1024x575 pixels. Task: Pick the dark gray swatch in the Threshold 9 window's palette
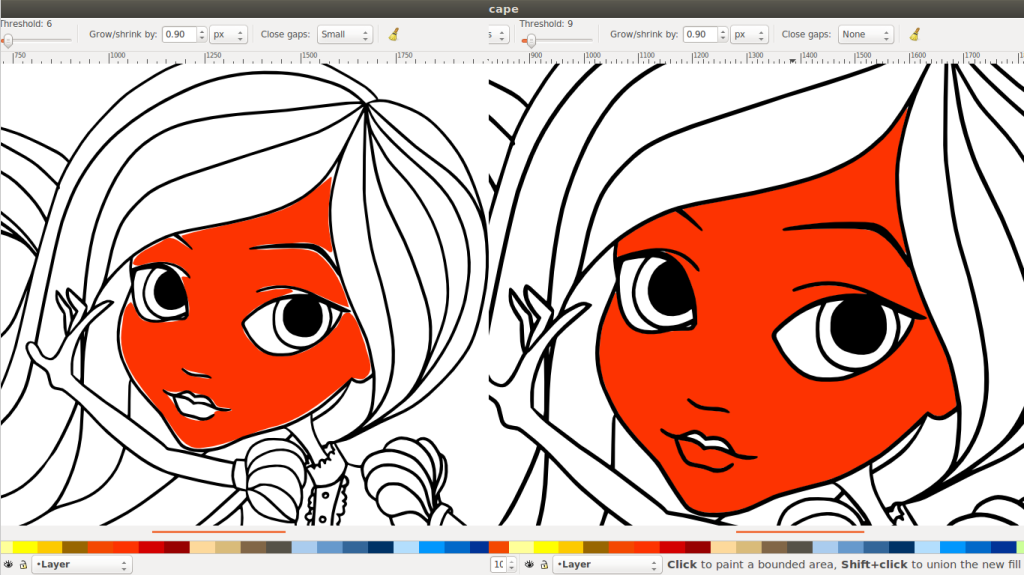click(799, 547)
